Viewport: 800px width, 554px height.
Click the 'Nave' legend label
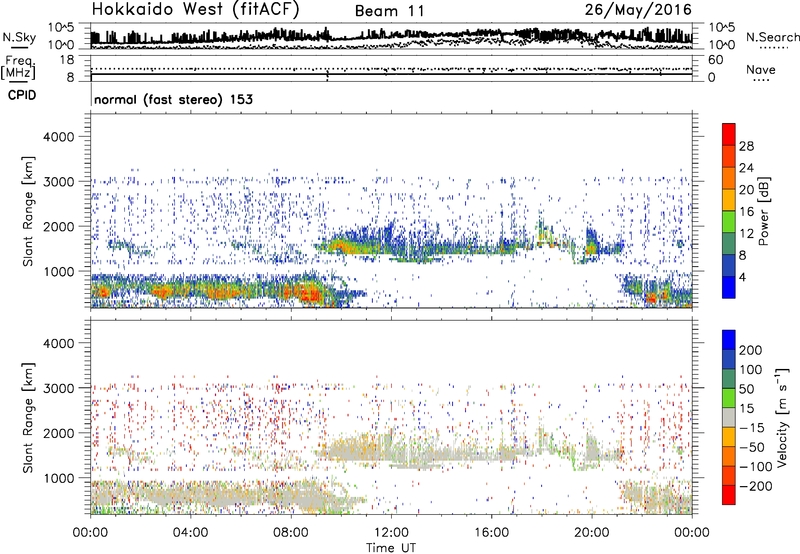pyautogui.click(x=761, y=69)
